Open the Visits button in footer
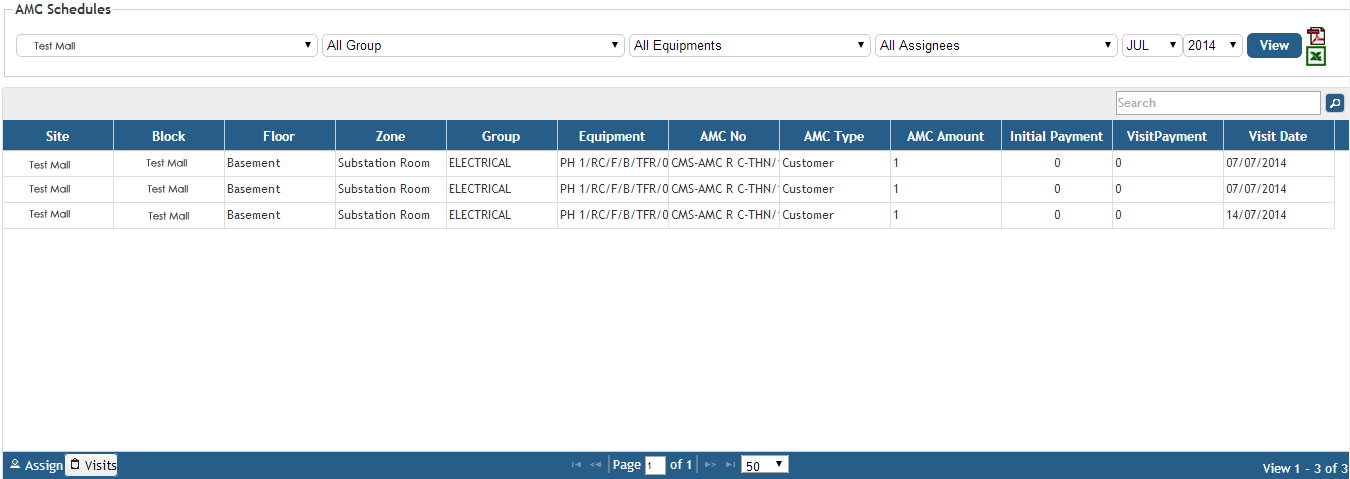This screenshot has height=479, width=1350. point(92,465)
